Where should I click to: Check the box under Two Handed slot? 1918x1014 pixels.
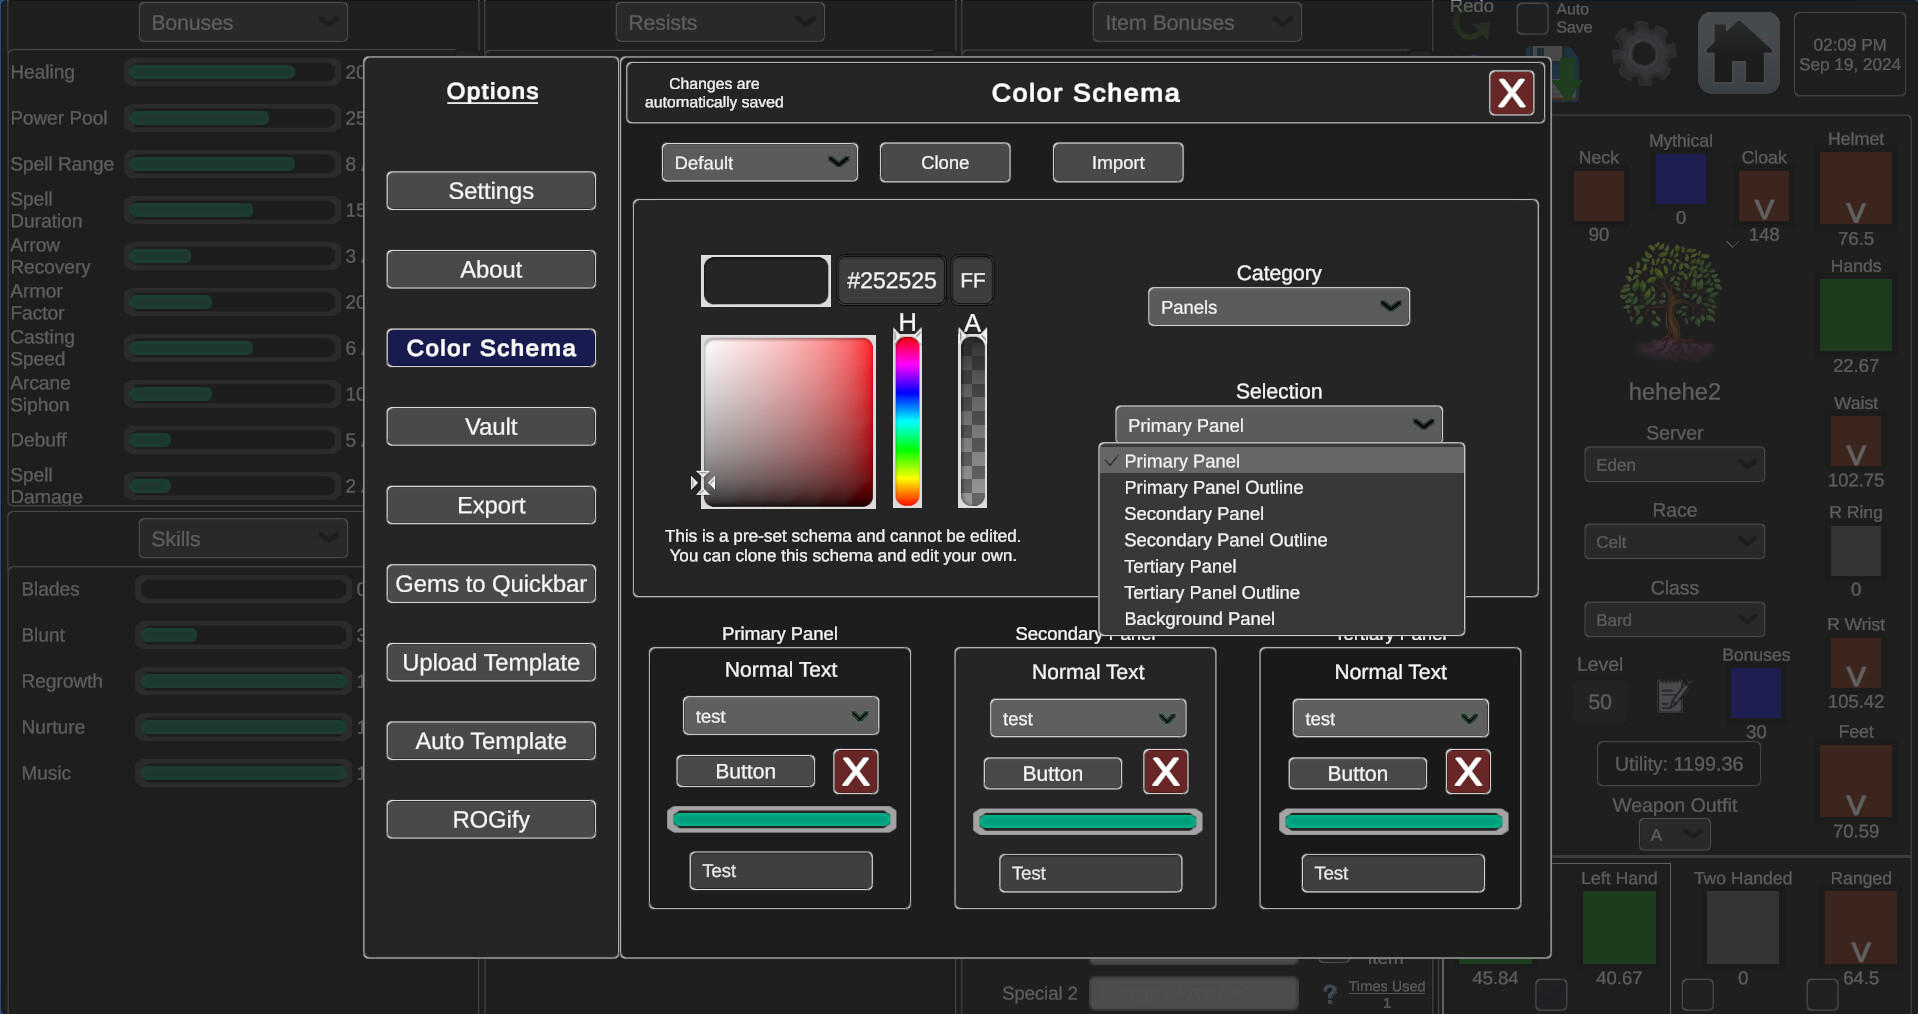1698,995
